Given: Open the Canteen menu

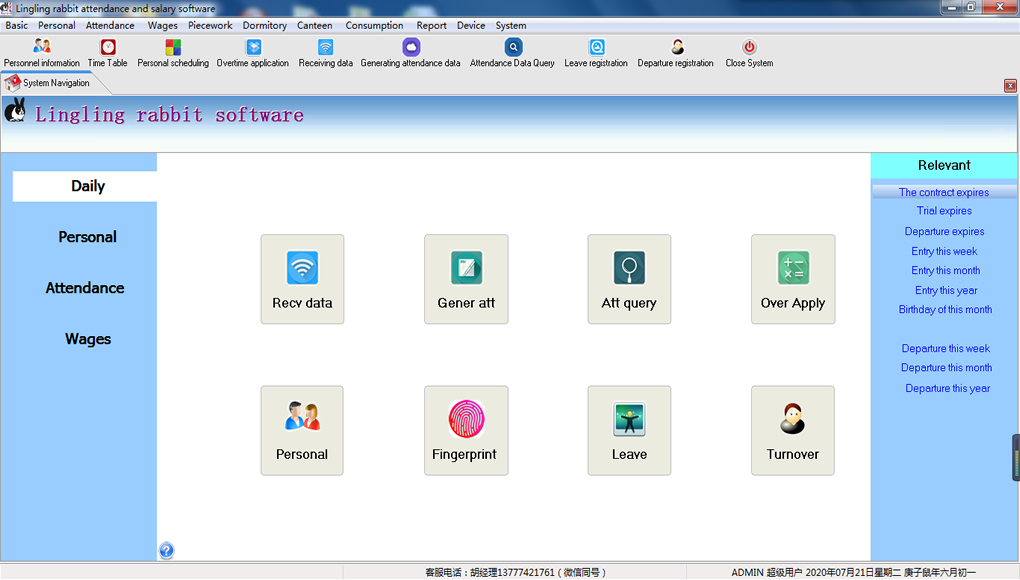Looking at the screenshot, I should click(315, 25).
